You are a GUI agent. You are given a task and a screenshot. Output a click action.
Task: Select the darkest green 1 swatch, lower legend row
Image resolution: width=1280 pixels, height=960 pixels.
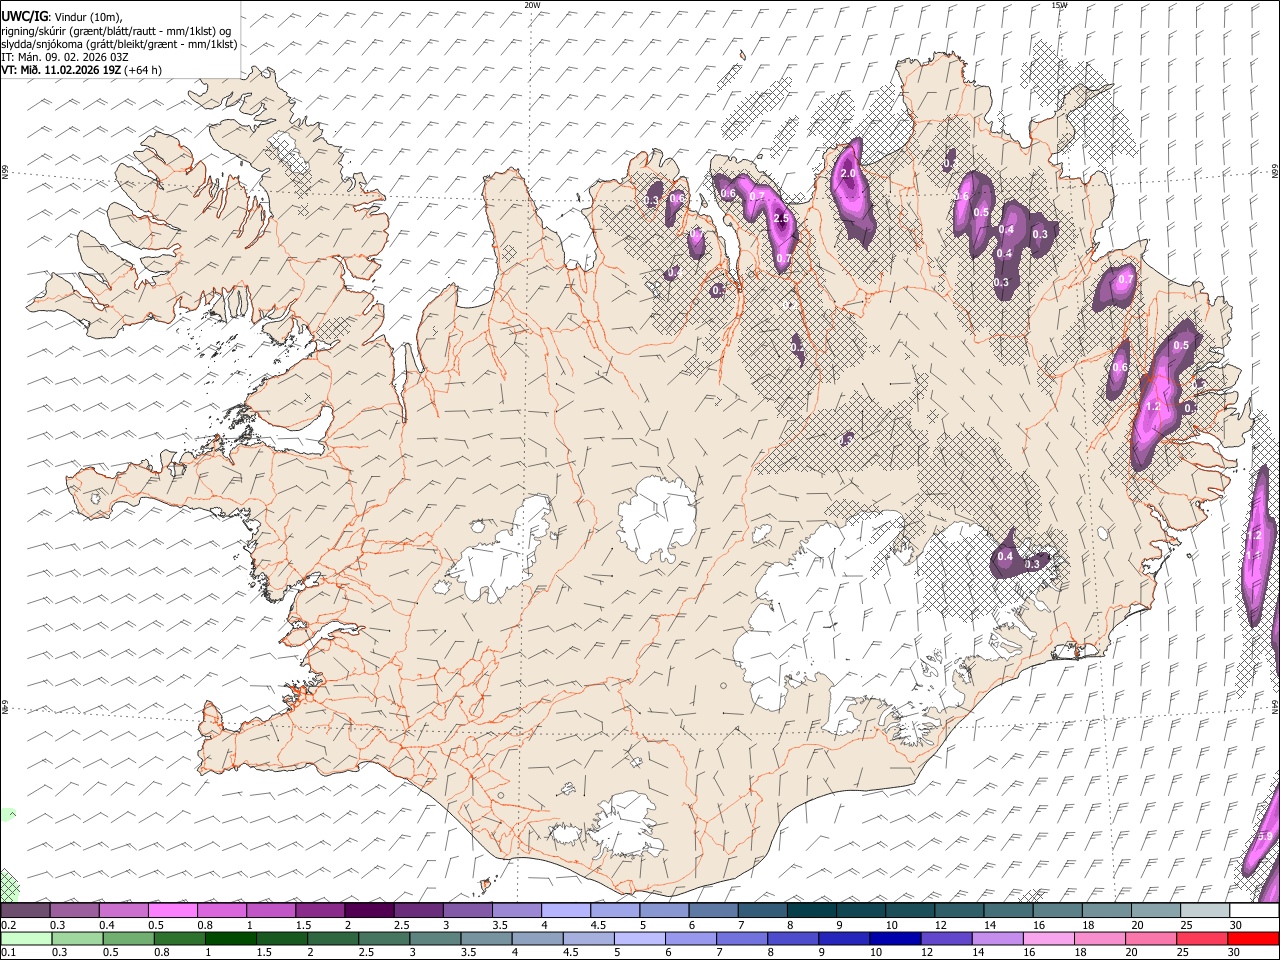230,938
